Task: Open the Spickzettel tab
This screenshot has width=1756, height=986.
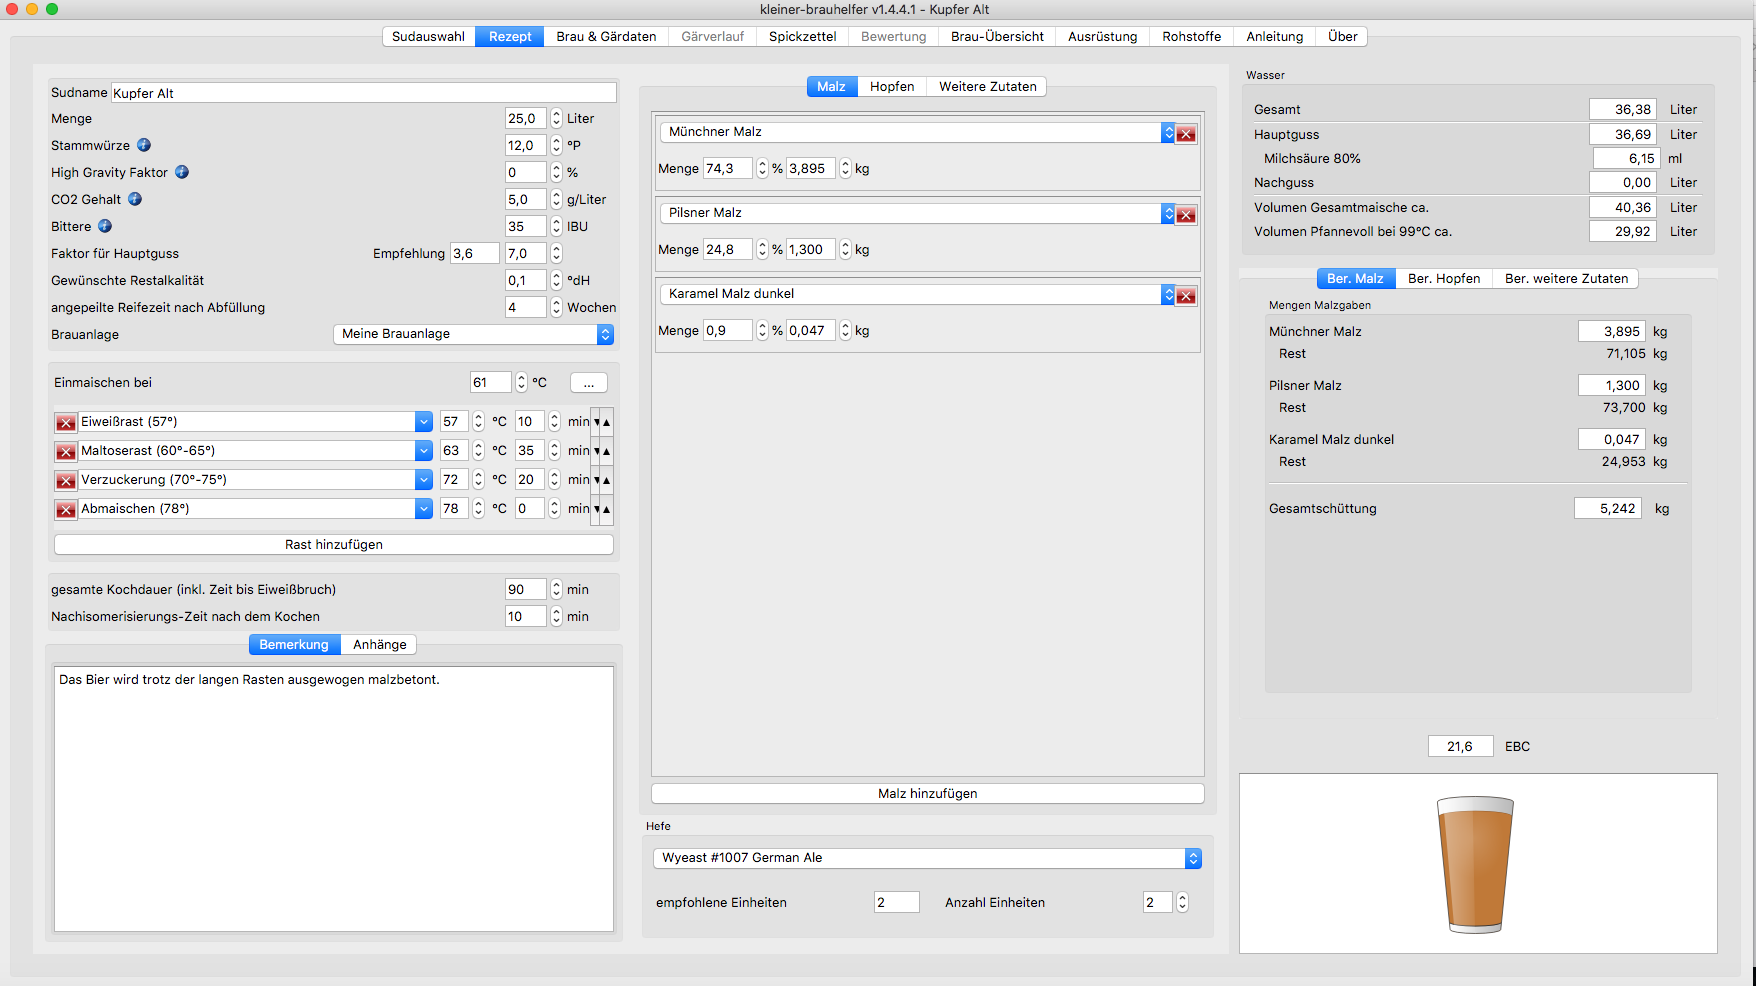Action: pyautogui.click(x=802, y=37)
